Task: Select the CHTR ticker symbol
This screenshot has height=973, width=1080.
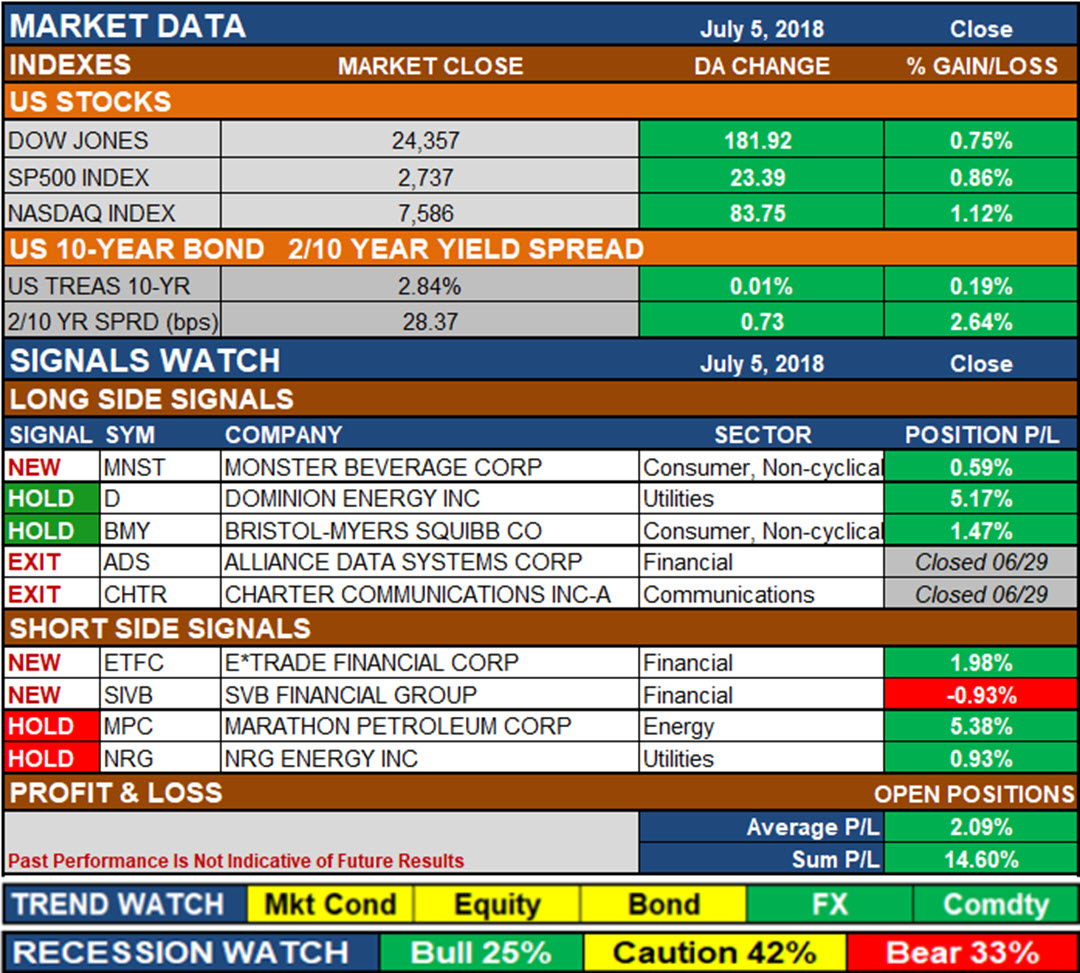Action: (135, 594)
